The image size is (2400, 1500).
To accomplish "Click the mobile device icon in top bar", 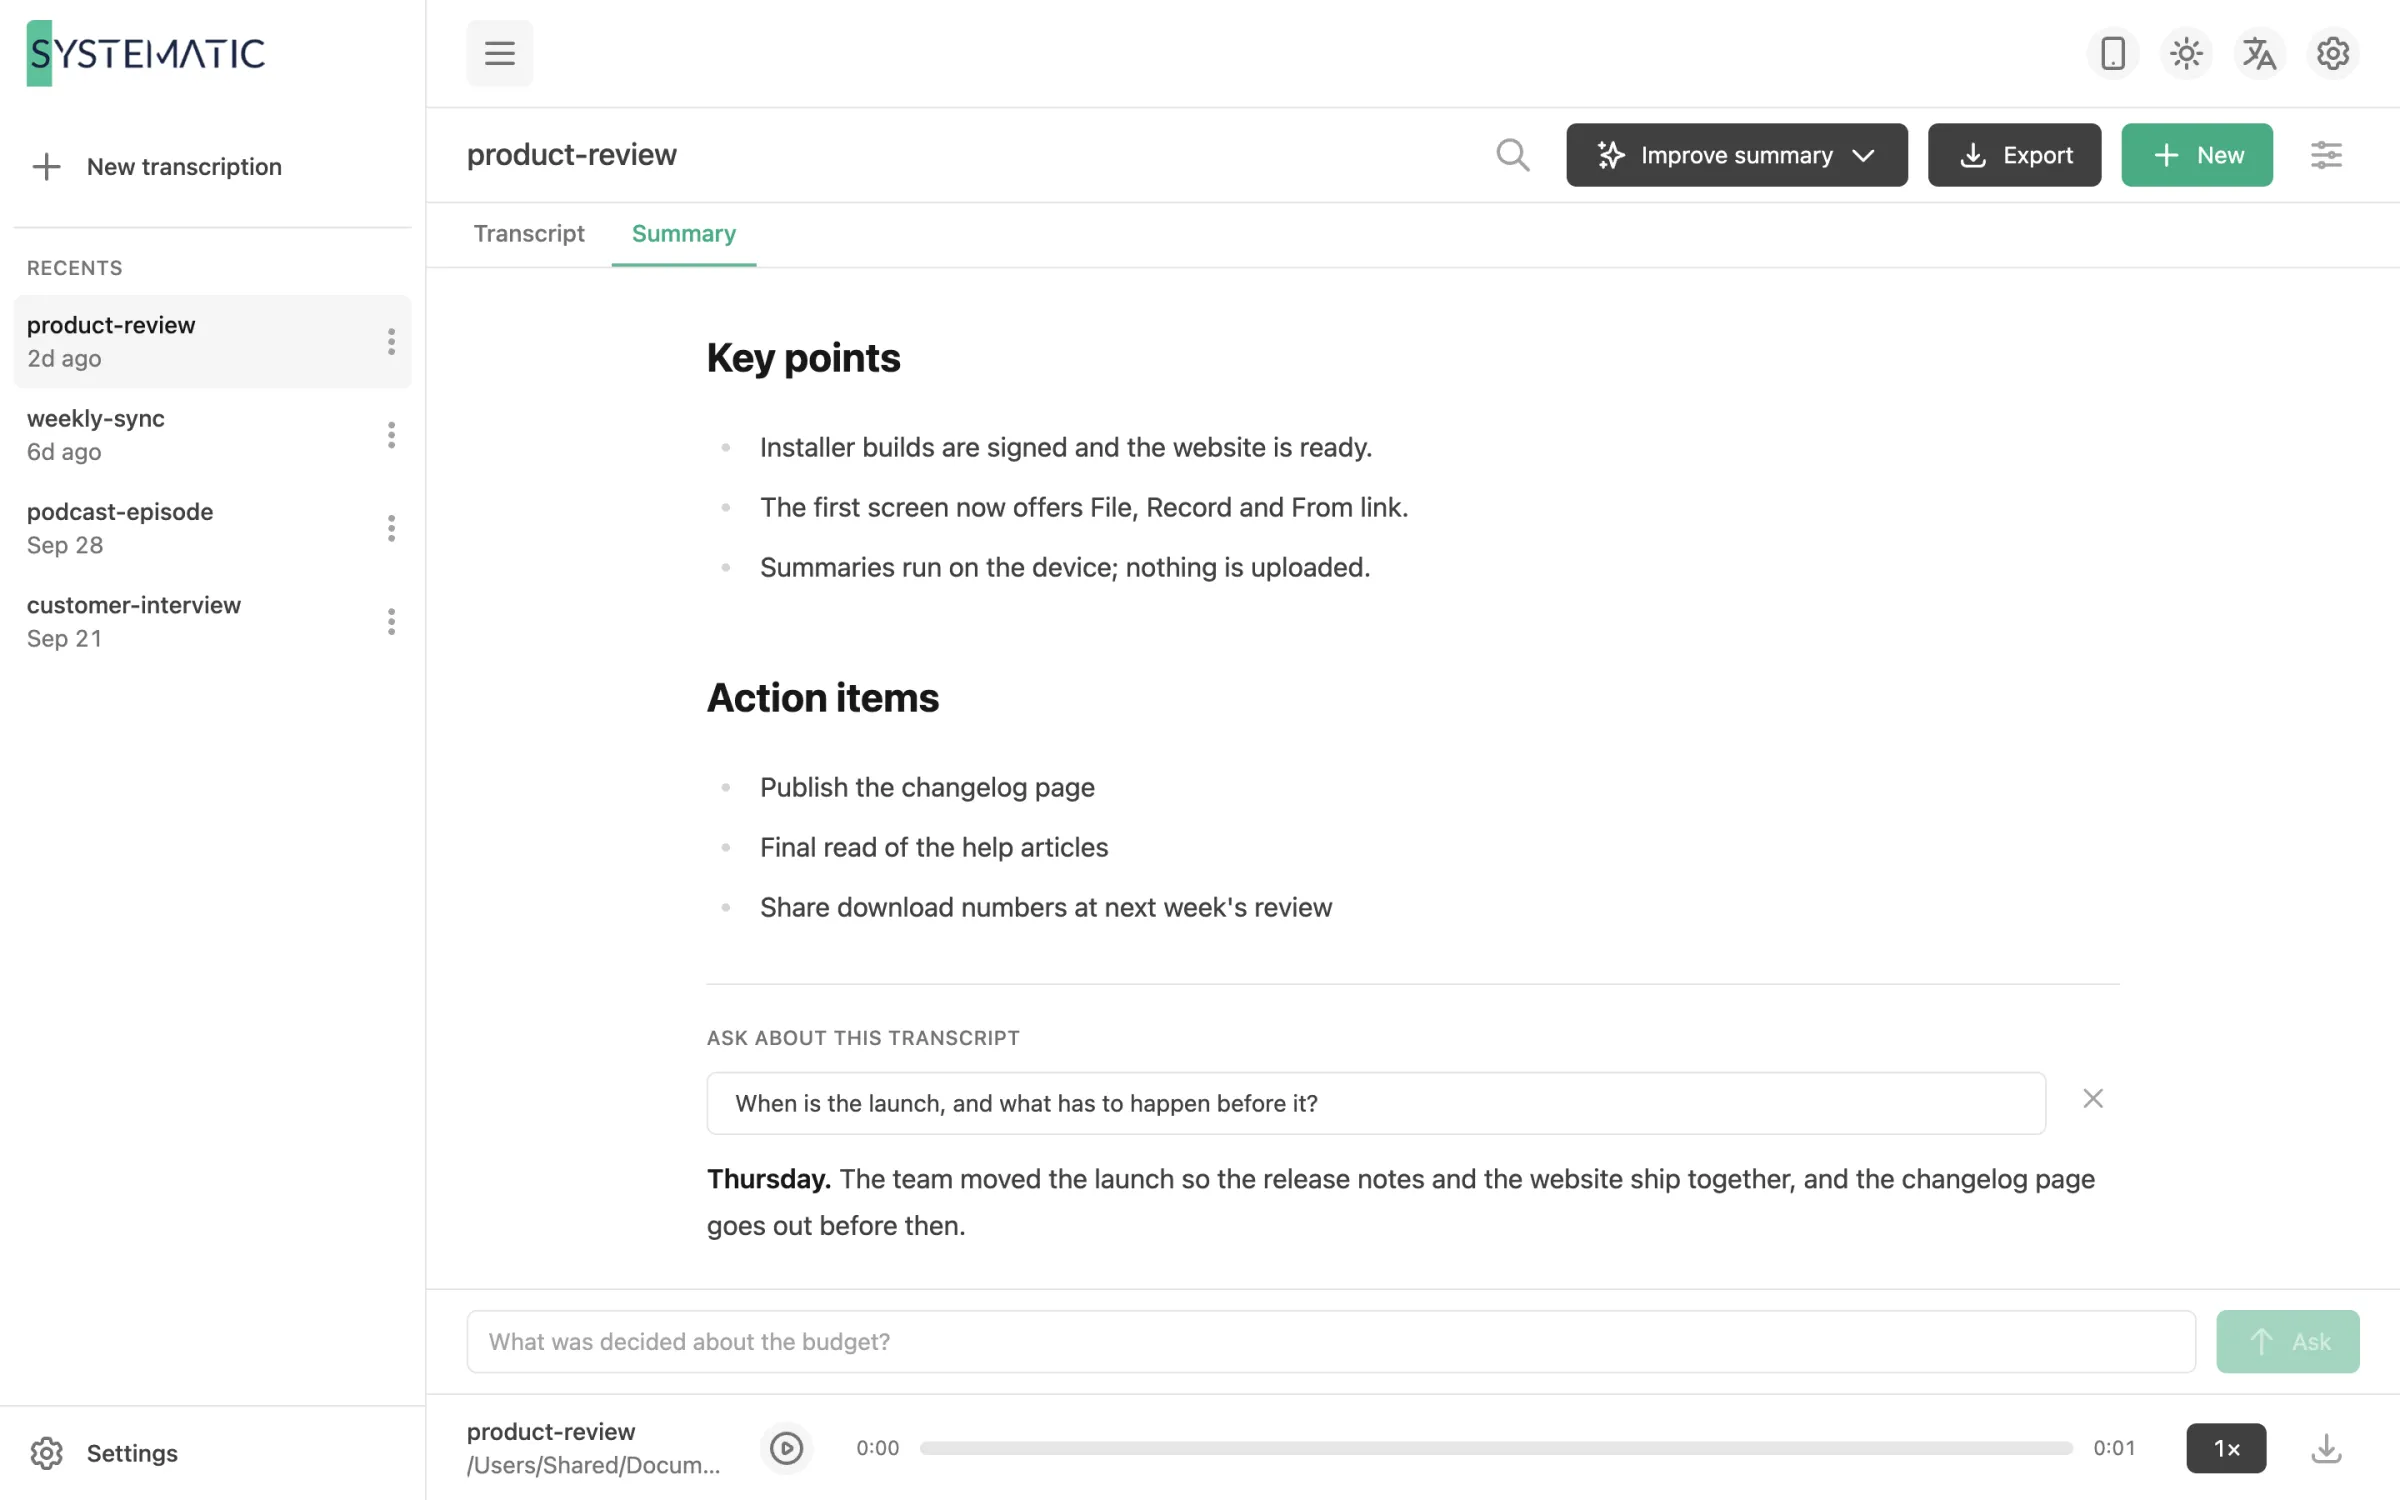I will pos(2112,53).
